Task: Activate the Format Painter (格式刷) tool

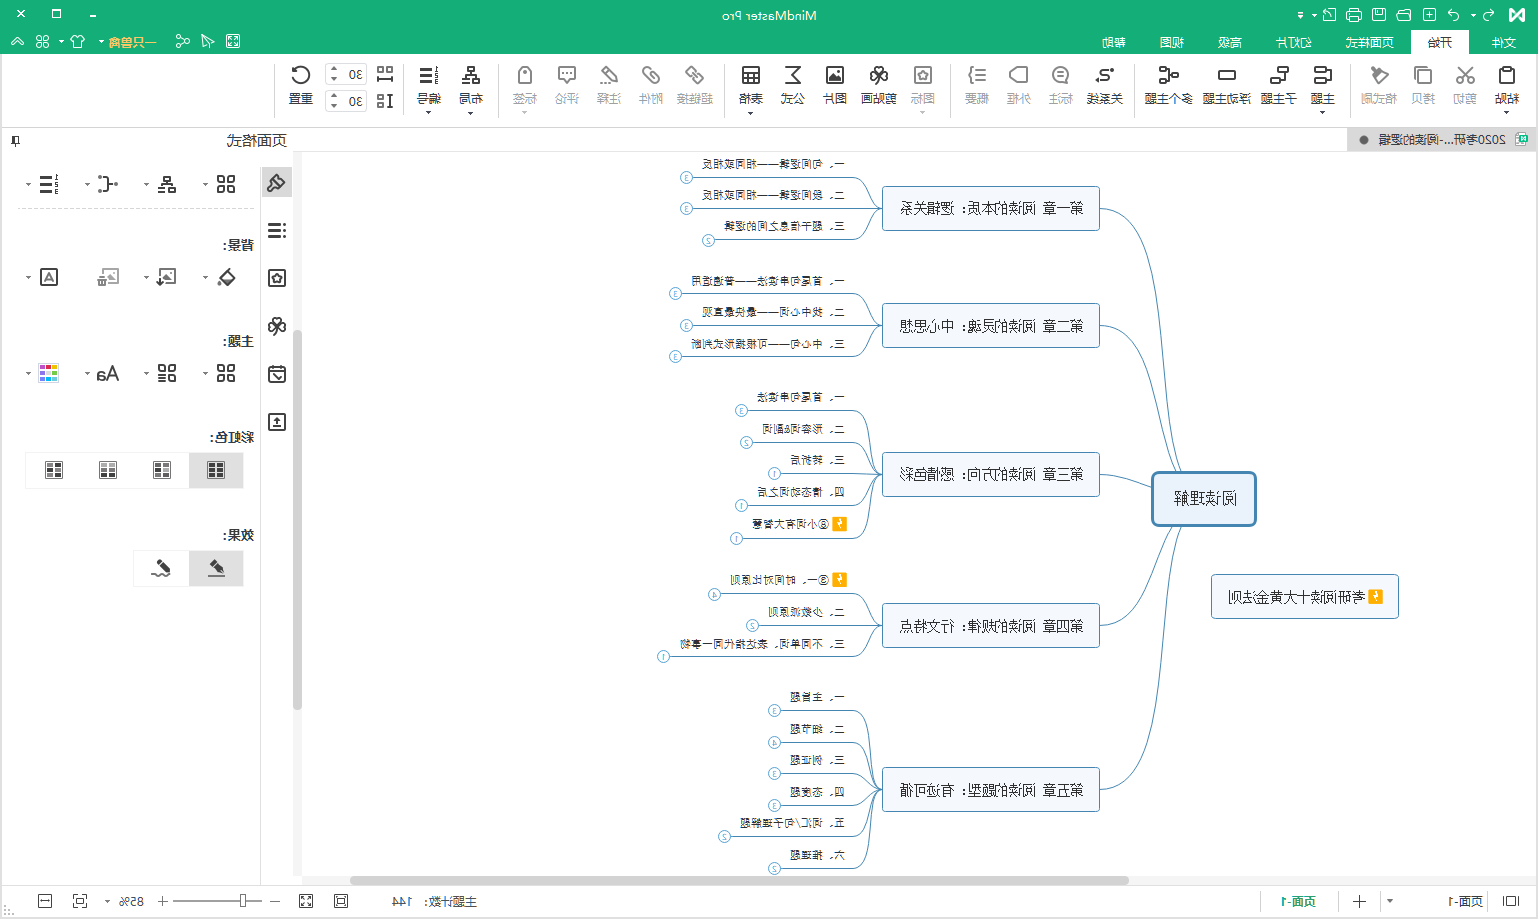Action: click(x=1379, y=76)
